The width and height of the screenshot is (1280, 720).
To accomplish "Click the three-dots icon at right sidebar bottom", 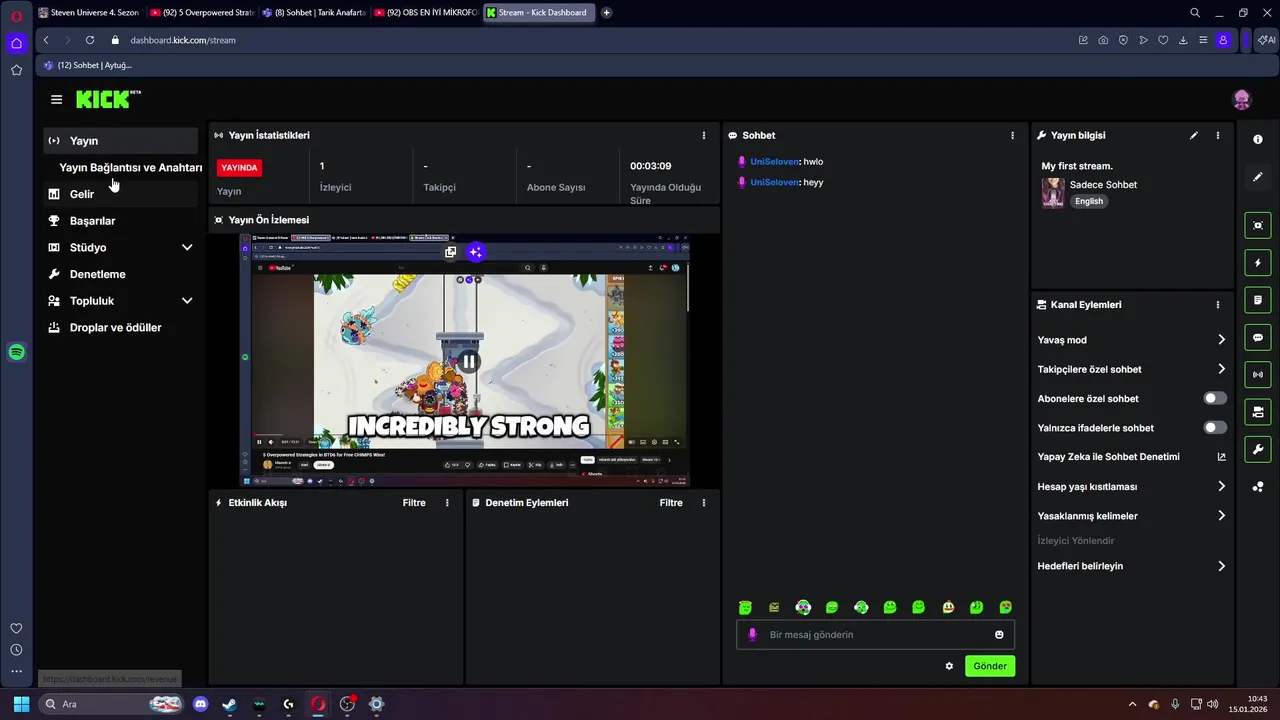I will tap(1258, 487).
